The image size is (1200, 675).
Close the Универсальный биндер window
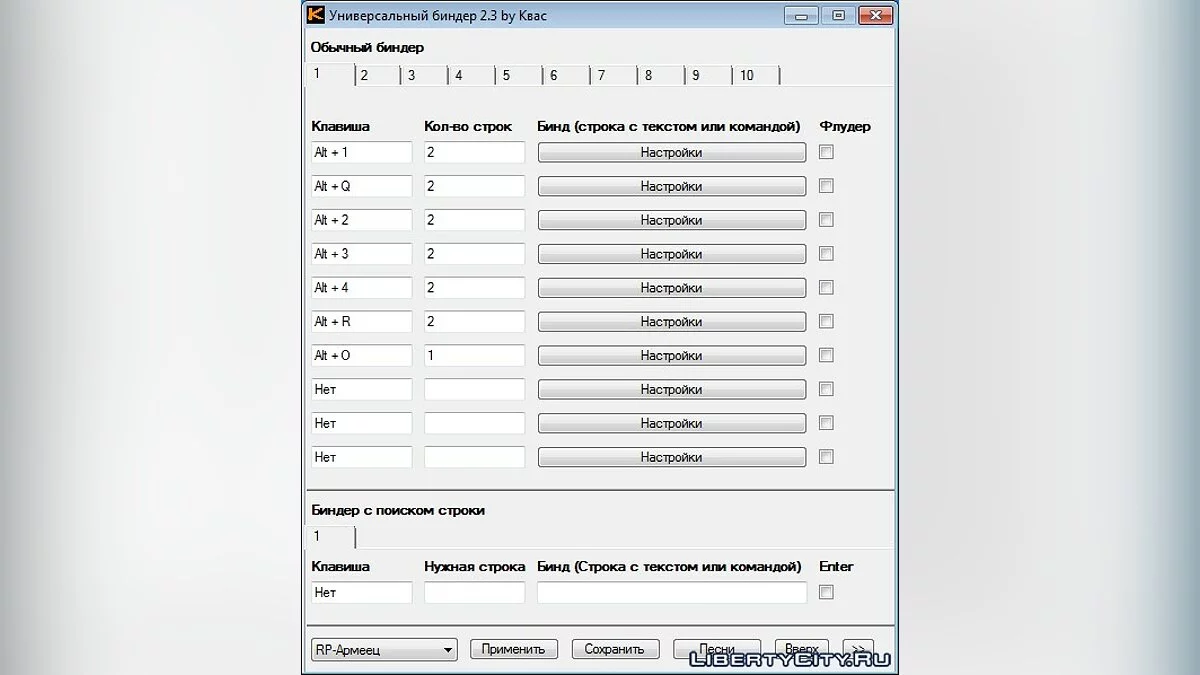876,15
